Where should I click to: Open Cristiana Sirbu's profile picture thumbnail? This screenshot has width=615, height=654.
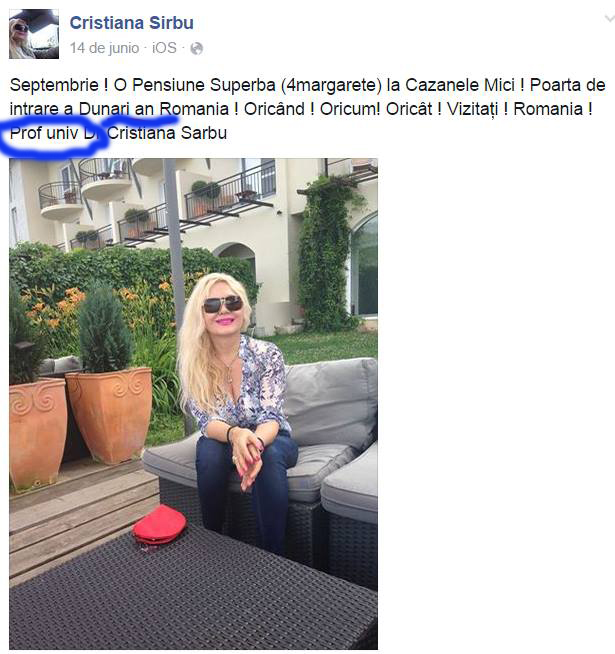point(34,34)
